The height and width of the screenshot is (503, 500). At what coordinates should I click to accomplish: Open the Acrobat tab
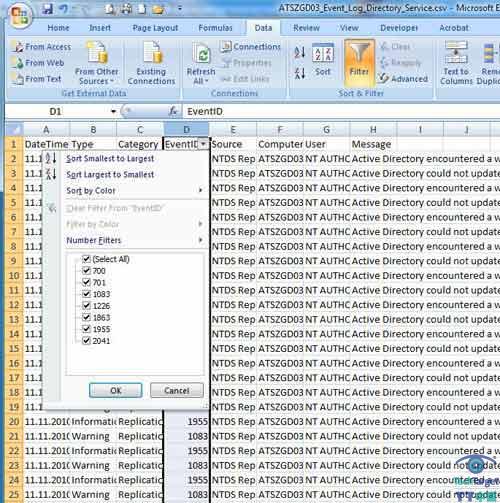pyautogui.click(x=454, y=28)
